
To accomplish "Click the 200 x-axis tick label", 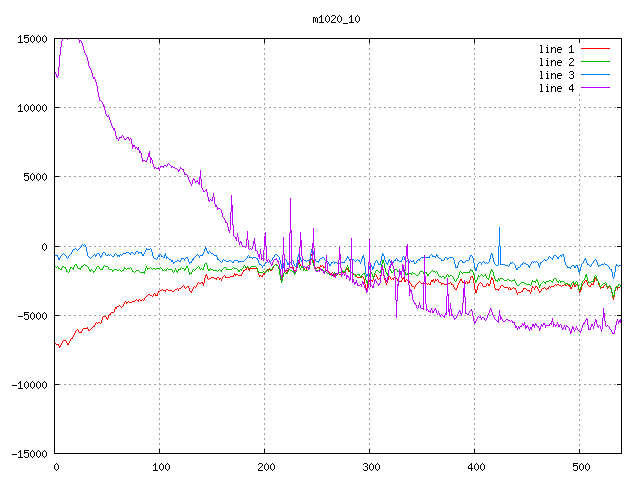I will (265, 467).
